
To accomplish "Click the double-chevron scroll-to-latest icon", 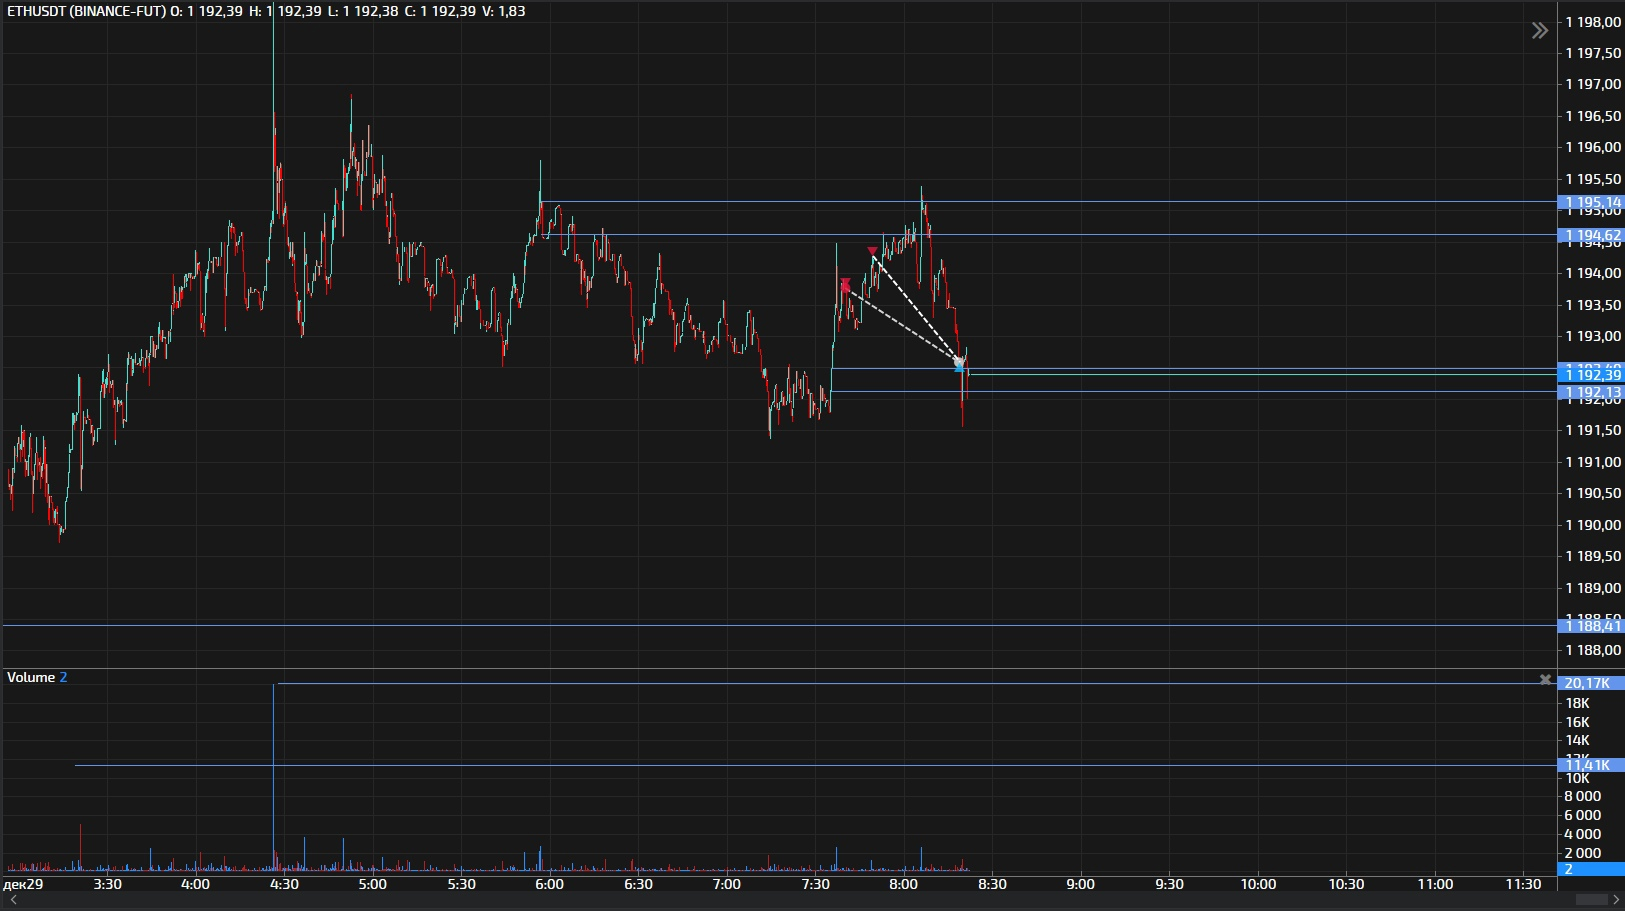I will click(x=1540, y=31).
